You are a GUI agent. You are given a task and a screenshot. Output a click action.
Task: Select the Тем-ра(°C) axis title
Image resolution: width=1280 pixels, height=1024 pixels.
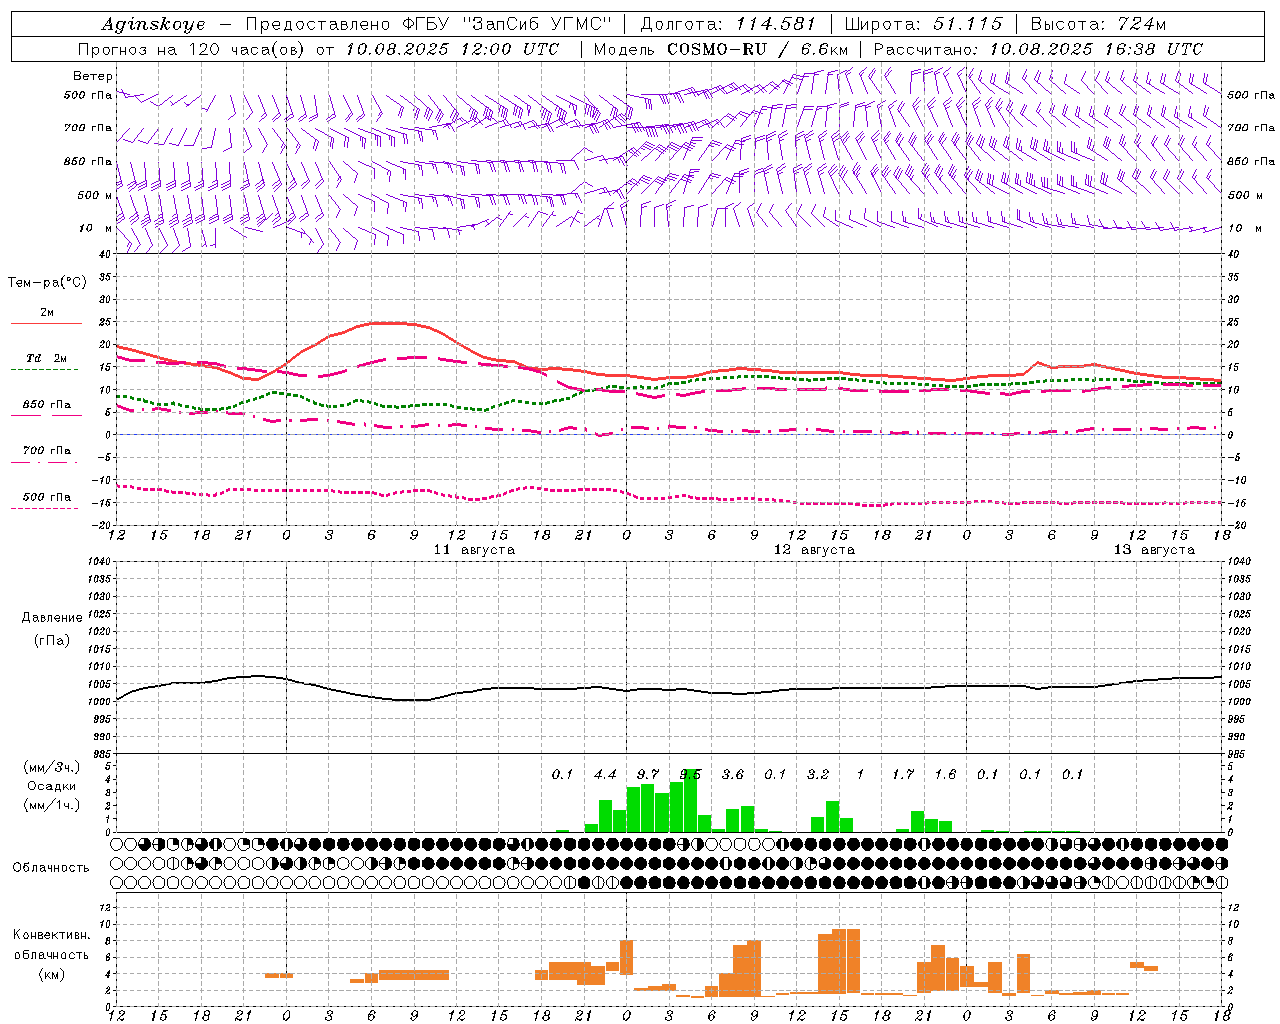click(x=47, y=283)
